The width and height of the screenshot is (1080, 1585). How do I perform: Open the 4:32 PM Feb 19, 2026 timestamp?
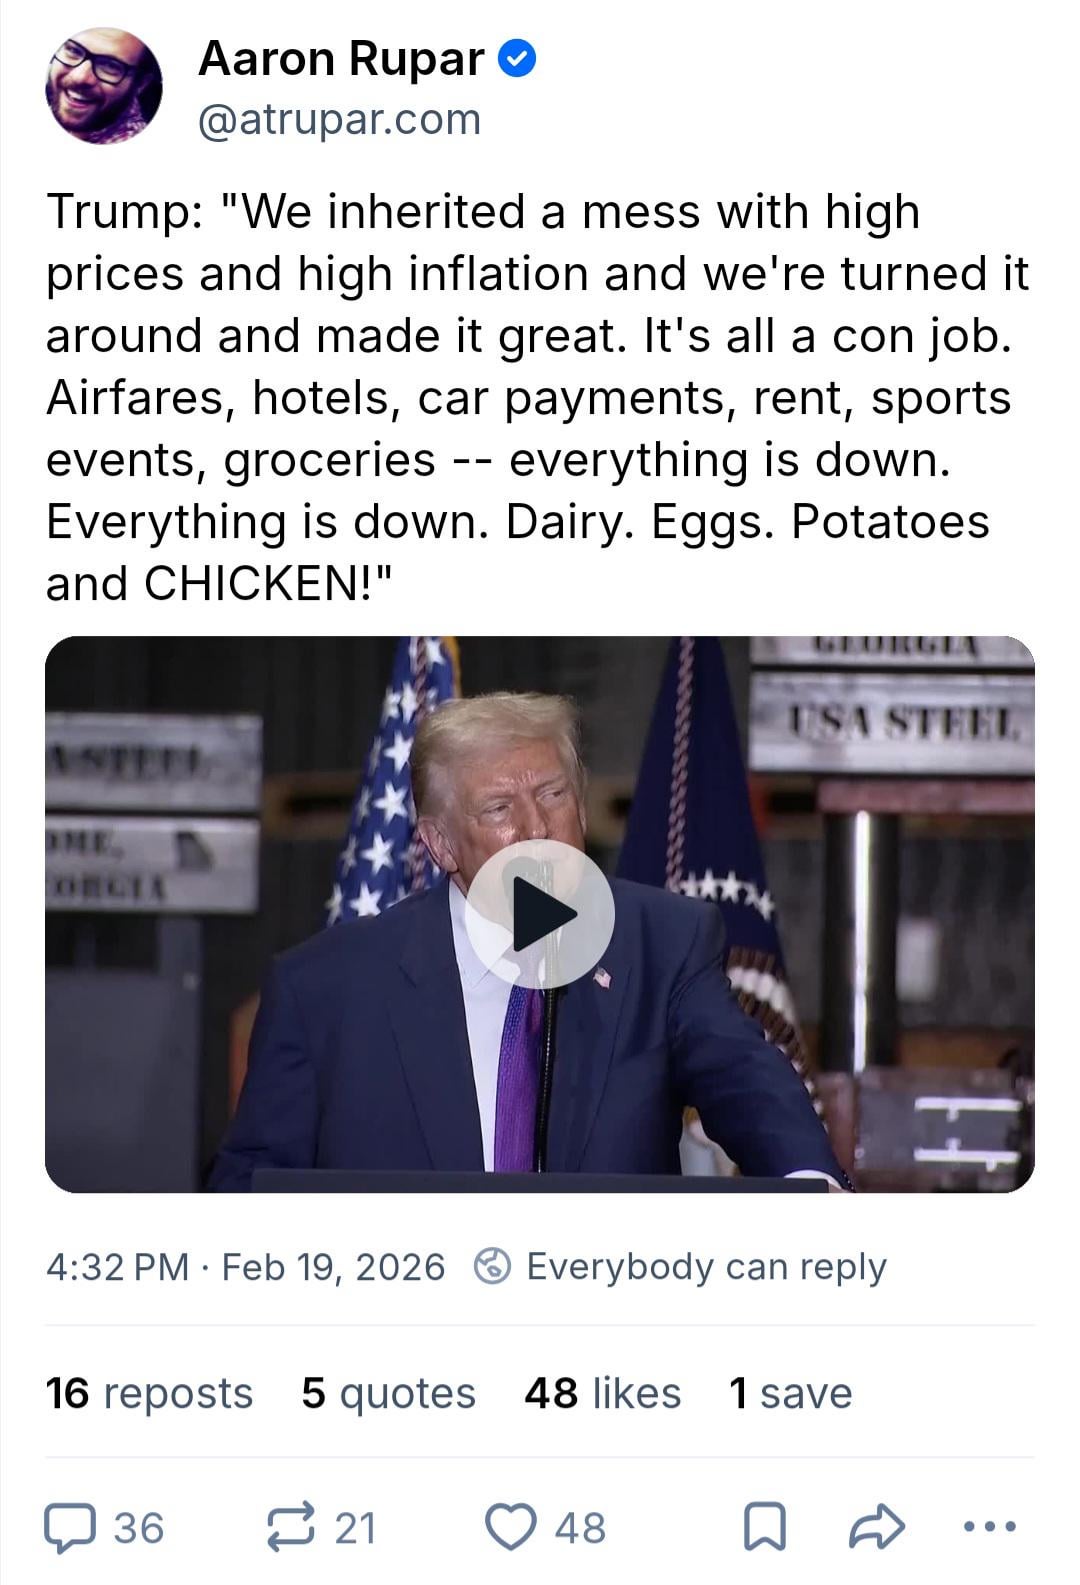(x=245, y=1267)
